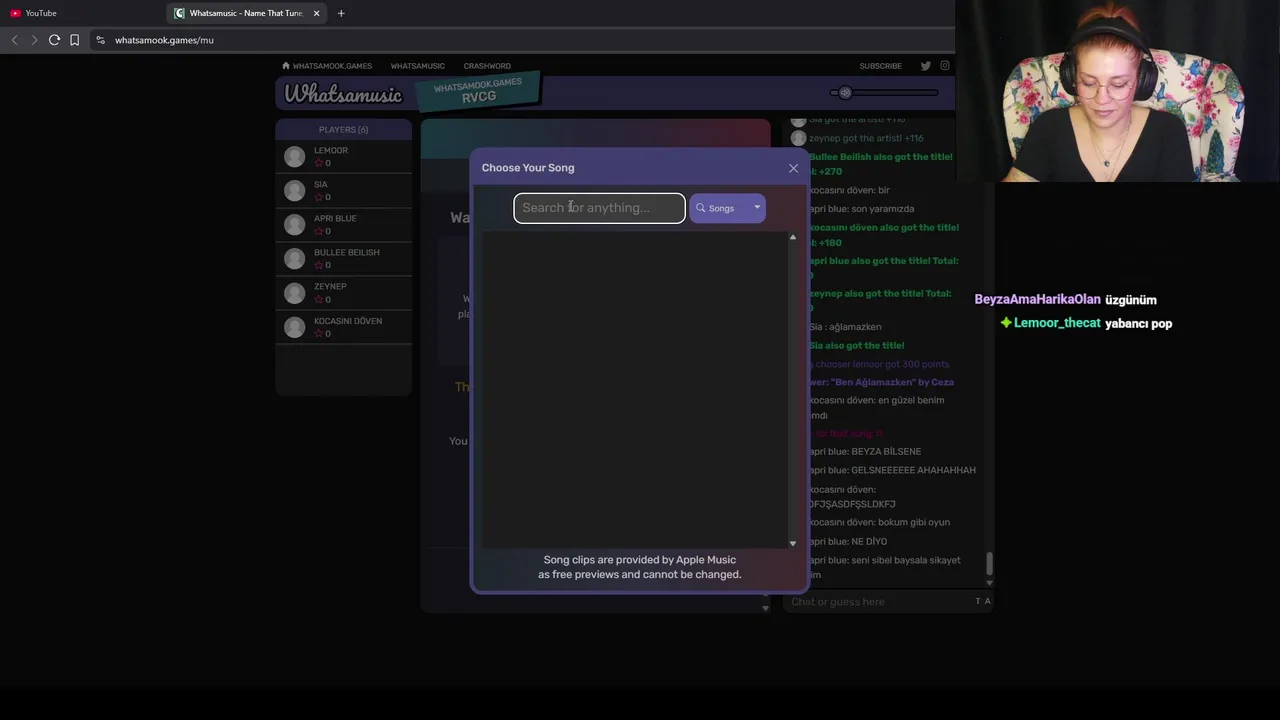Open Whatsamook Instagram icon

click(945, 66)
